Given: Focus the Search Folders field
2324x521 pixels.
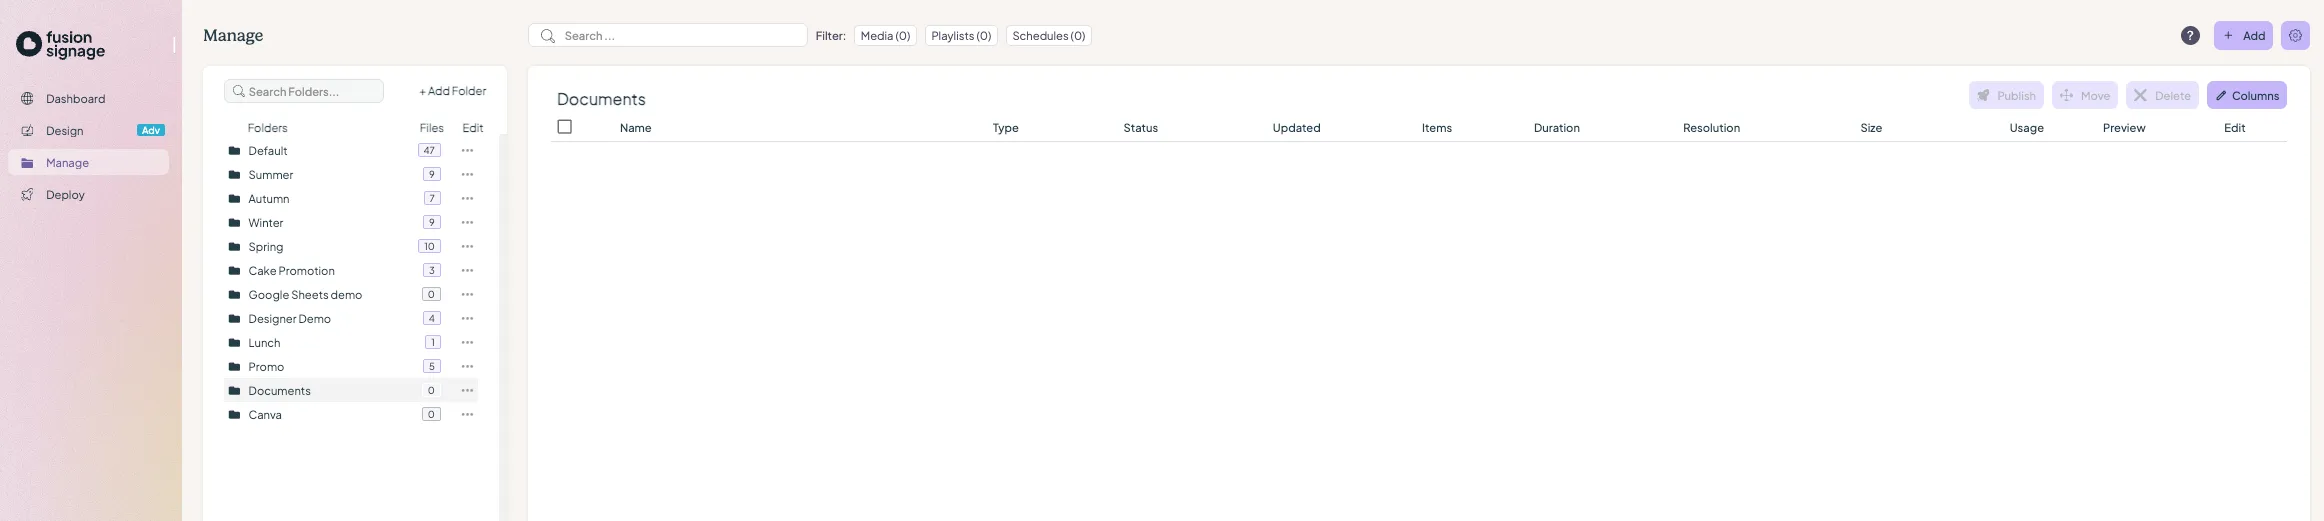Looking at the screenshot, I should pos(304,91).
